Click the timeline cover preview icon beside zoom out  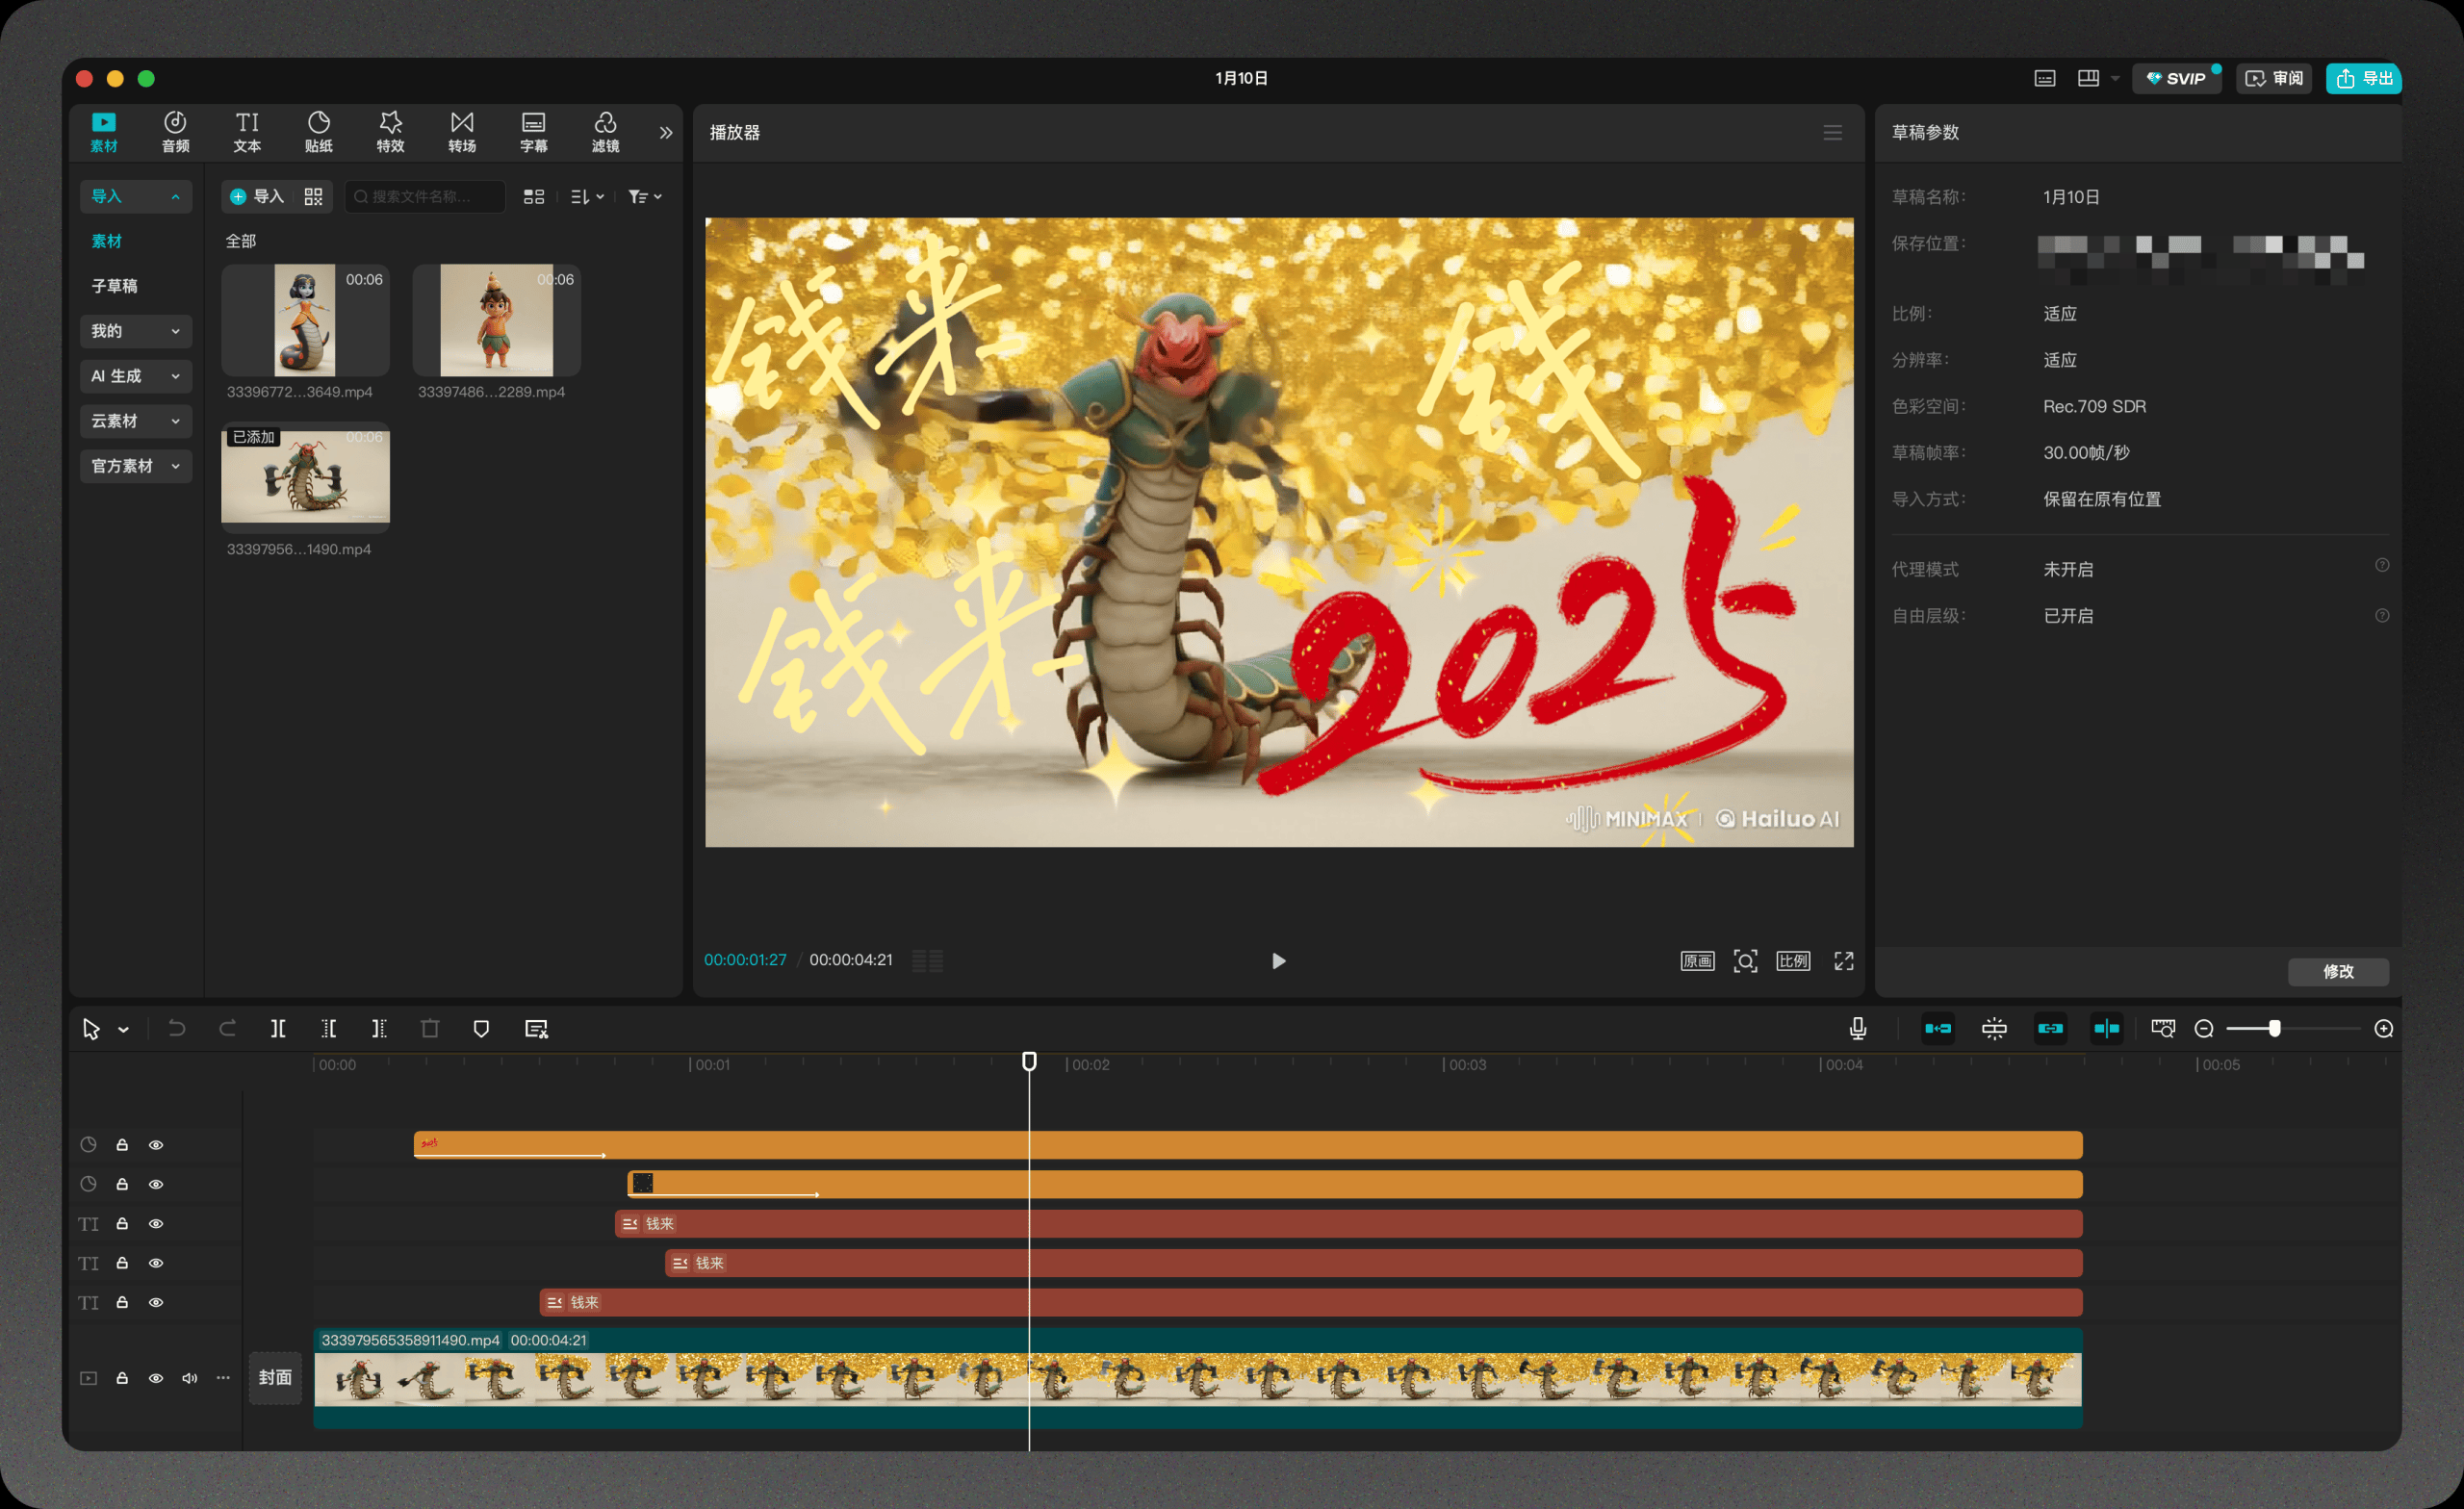(2162, 1028)
